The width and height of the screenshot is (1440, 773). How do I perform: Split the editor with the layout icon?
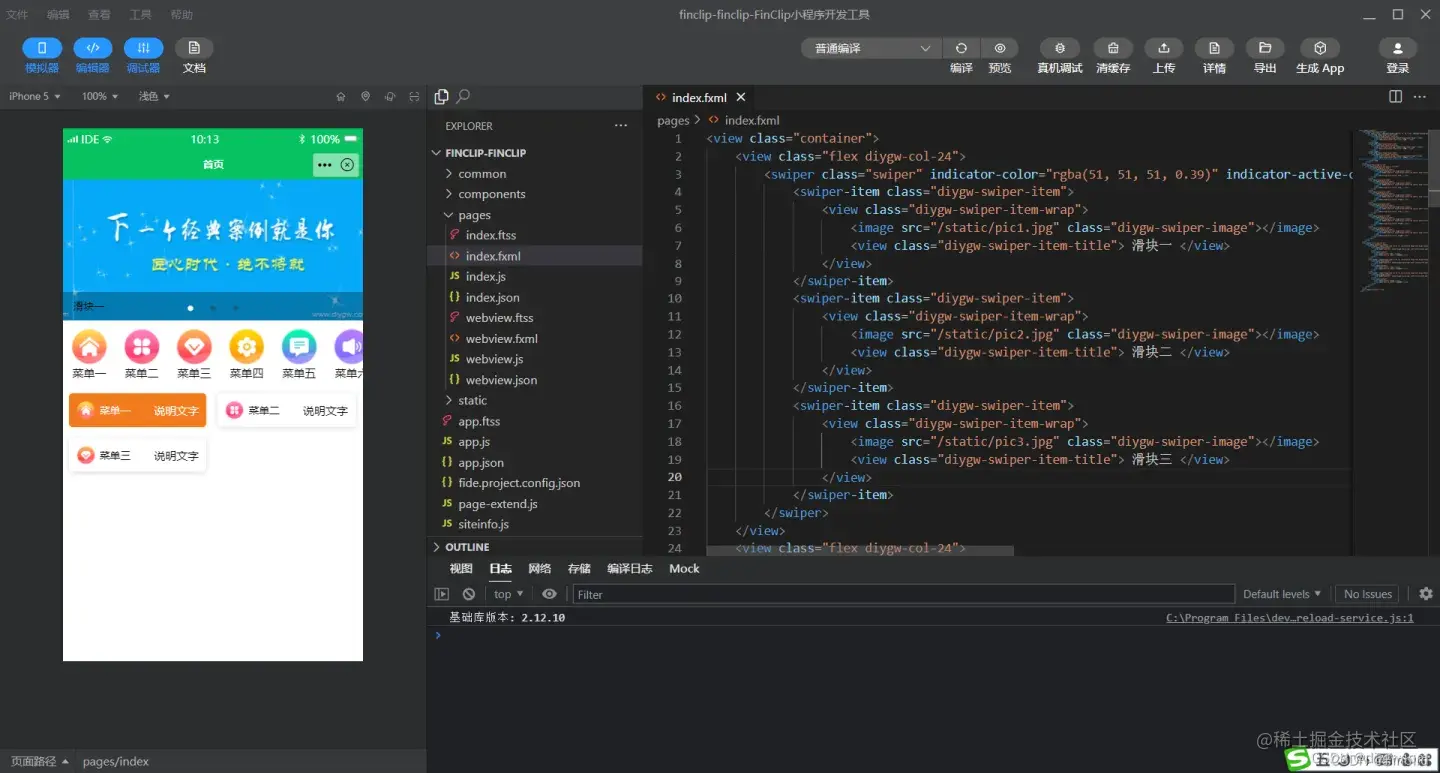[x=1395, y=96]
